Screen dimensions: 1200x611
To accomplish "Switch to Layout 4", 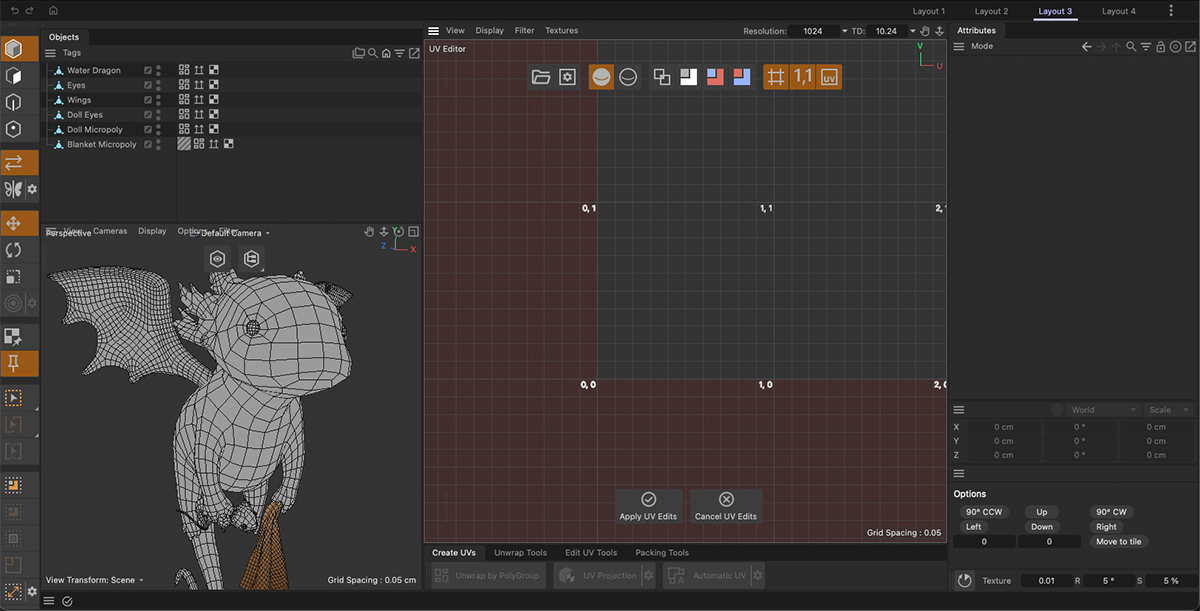I will (x=1119, y=11).
